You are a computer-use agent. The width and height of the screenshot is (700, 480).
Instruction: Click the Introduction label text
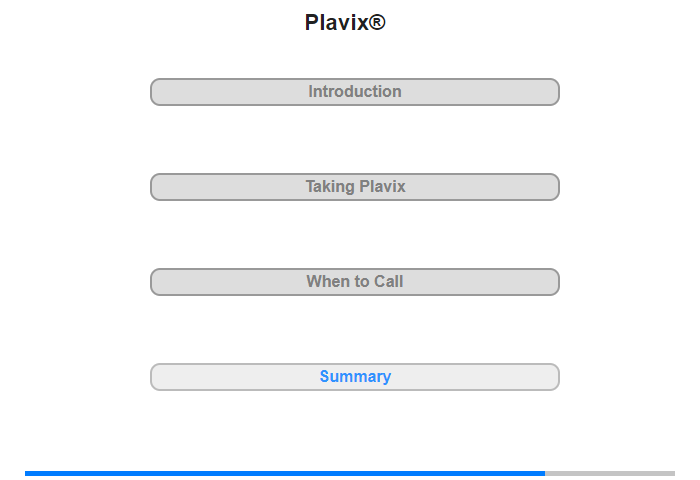355,92
